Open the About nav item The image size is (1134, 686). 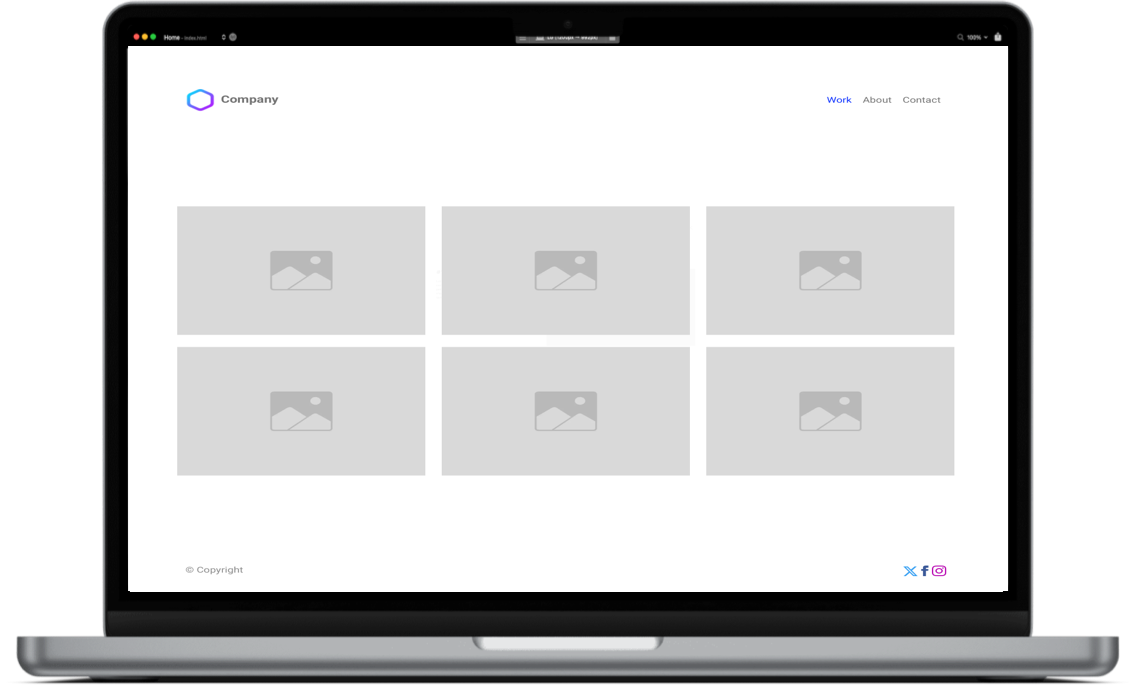(877, 100)
